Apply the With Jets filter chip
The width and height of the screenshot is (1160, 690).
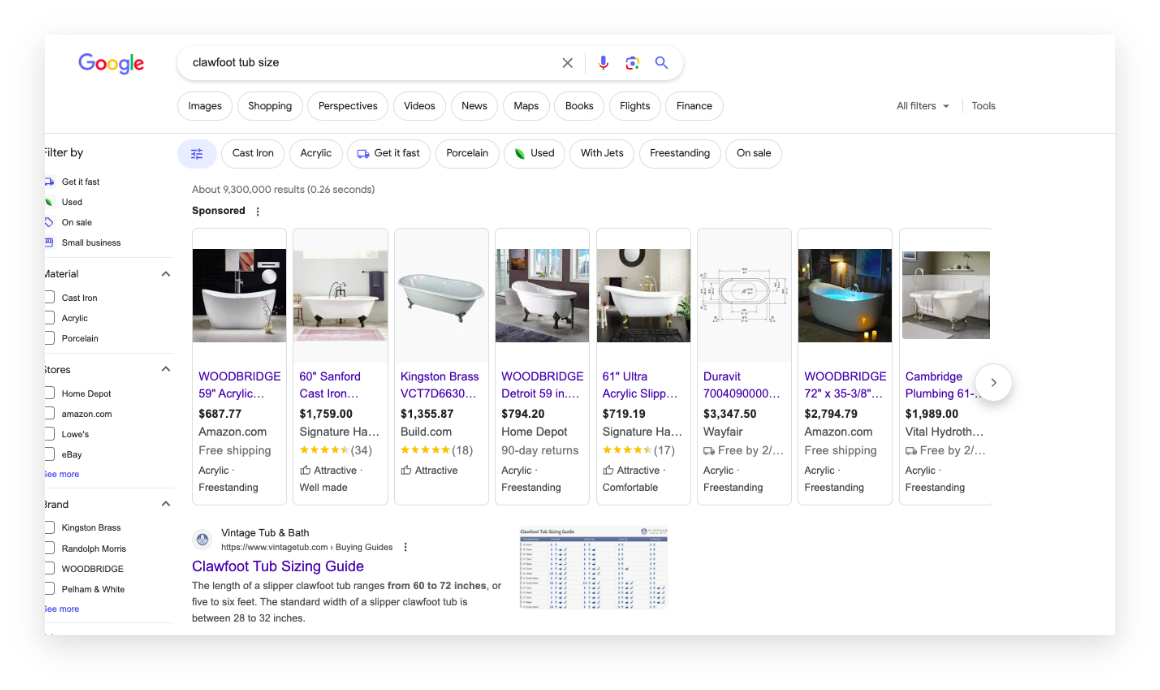pos(601,154)
